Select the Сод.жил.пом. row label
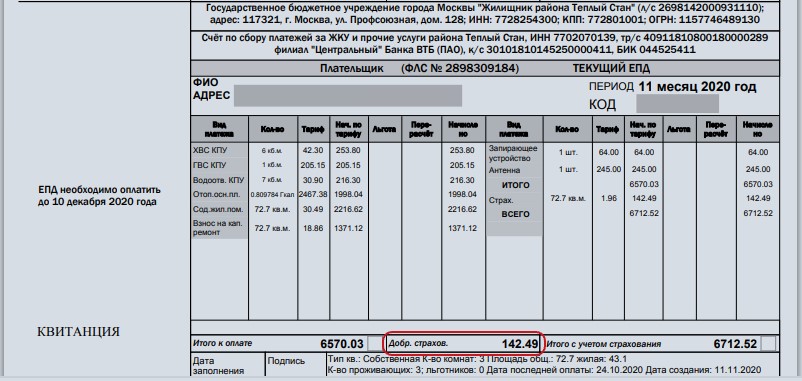 click(x=218, y=209)
